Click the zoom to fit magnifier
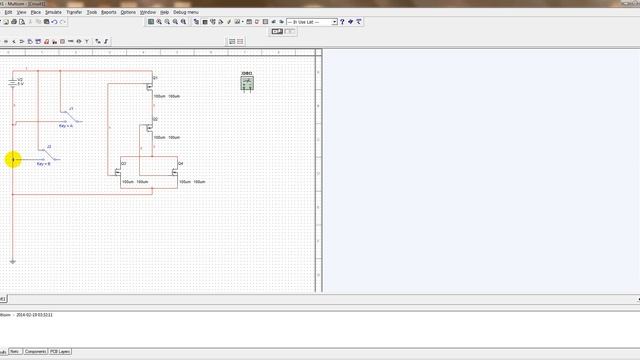The width and height of the screenshot is (640, 360). pos(184,22)
